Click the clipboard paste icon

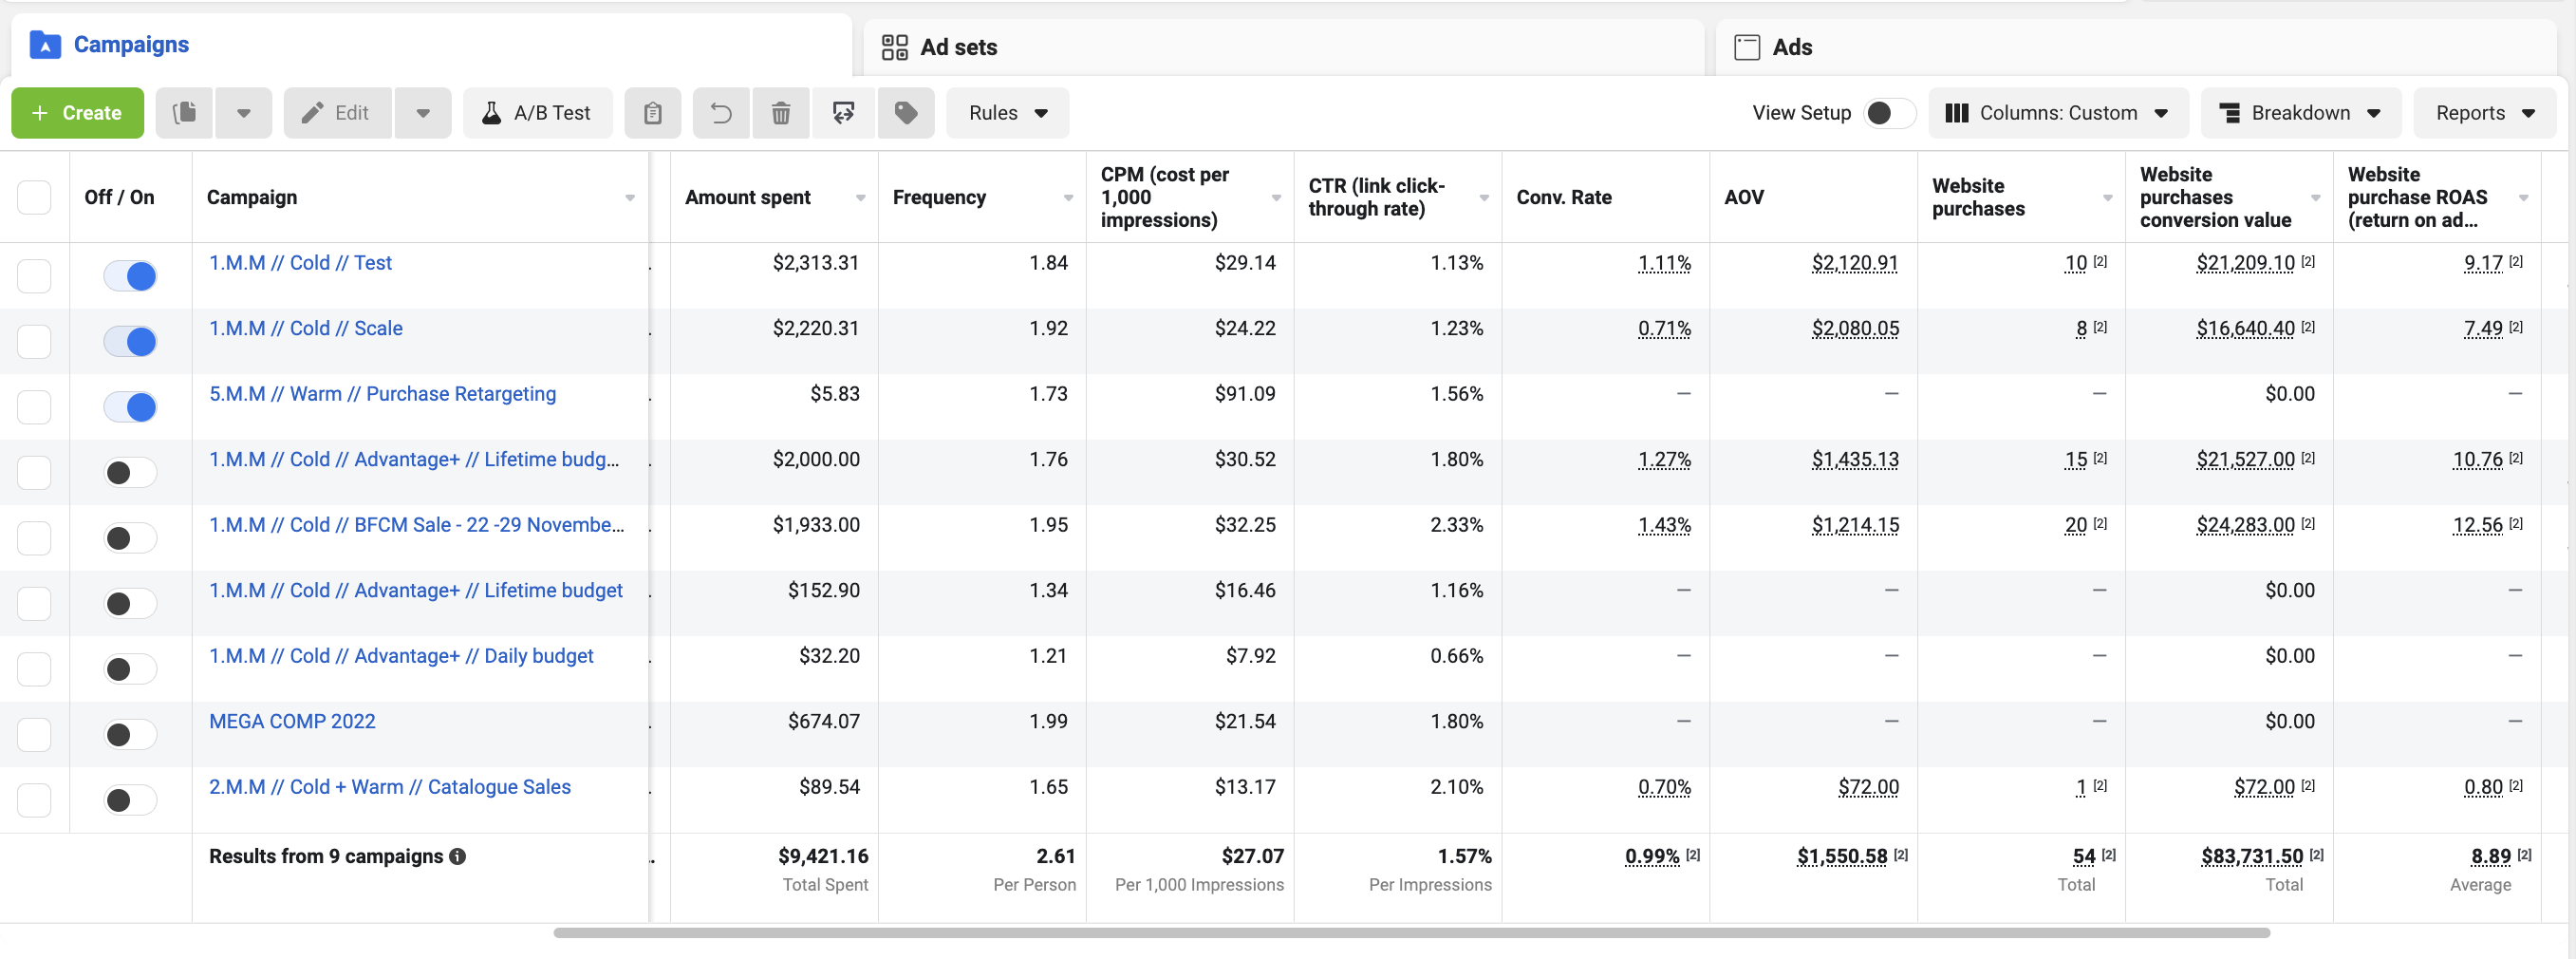[652, 113]
